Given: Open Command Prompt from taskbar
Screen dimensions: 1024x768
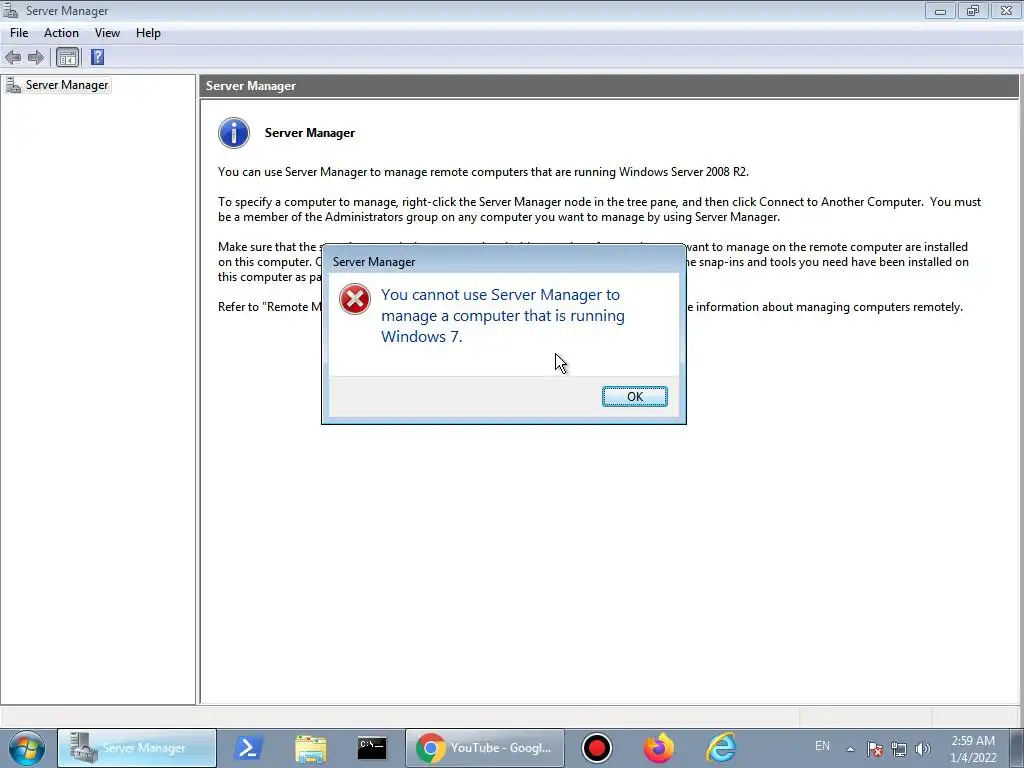Looking at the screenshot, I should pyautogui.click(x=372, y=748).
